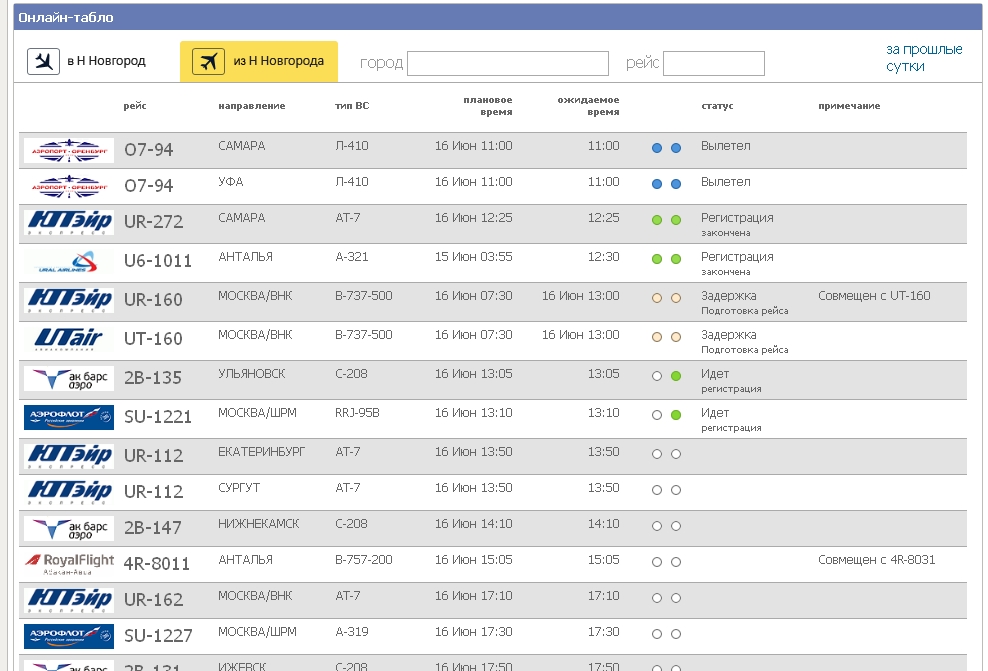Select flight number UT-160
The height and width of the screenshot is (671, 988).
pyautogui.click(x=153, y=339)
